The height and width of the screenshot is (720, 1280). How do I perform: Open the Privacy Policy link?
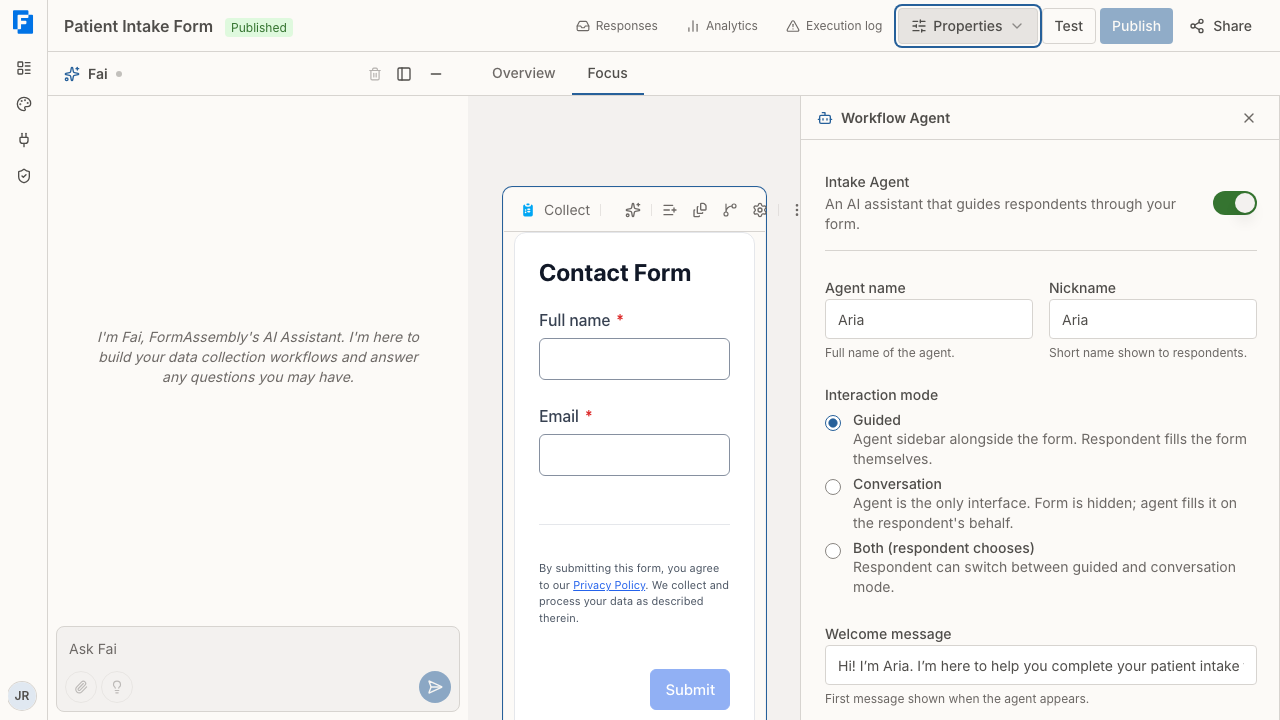click(x=609, y=585)
